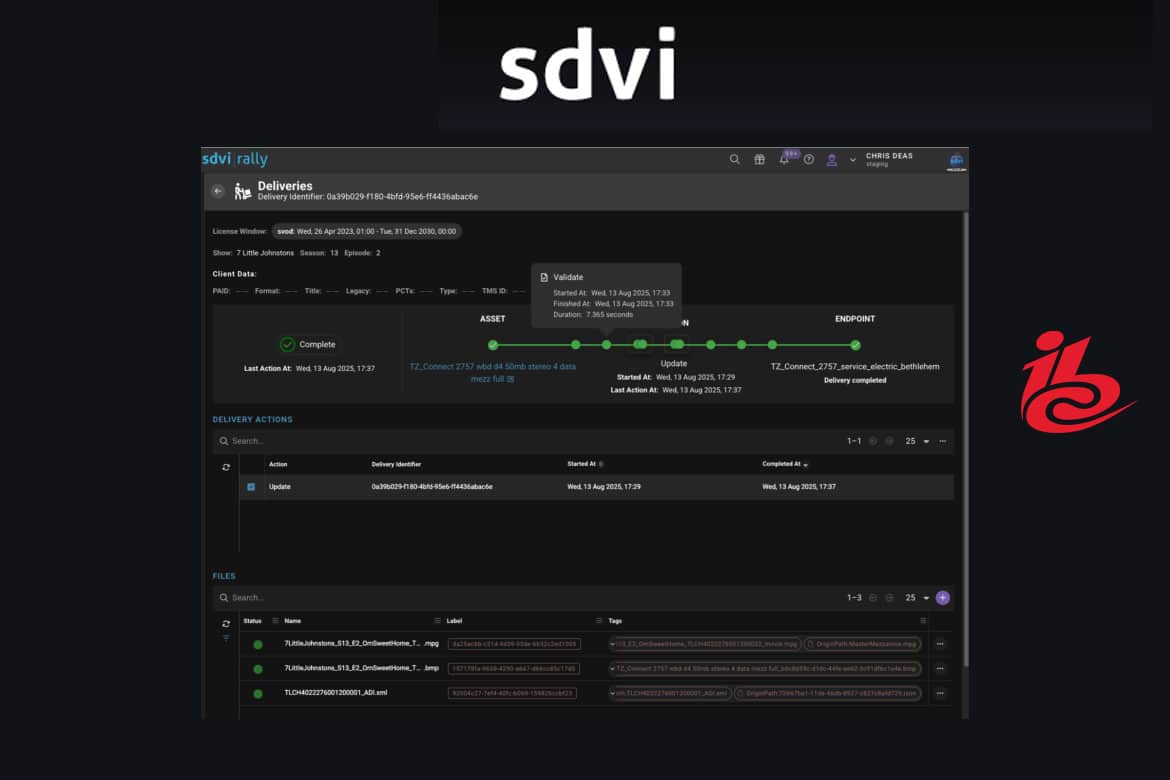Toggle the Update action row checkbox
The width and height of the screenshot is (1170, 780).
click(x=251, y=487)
